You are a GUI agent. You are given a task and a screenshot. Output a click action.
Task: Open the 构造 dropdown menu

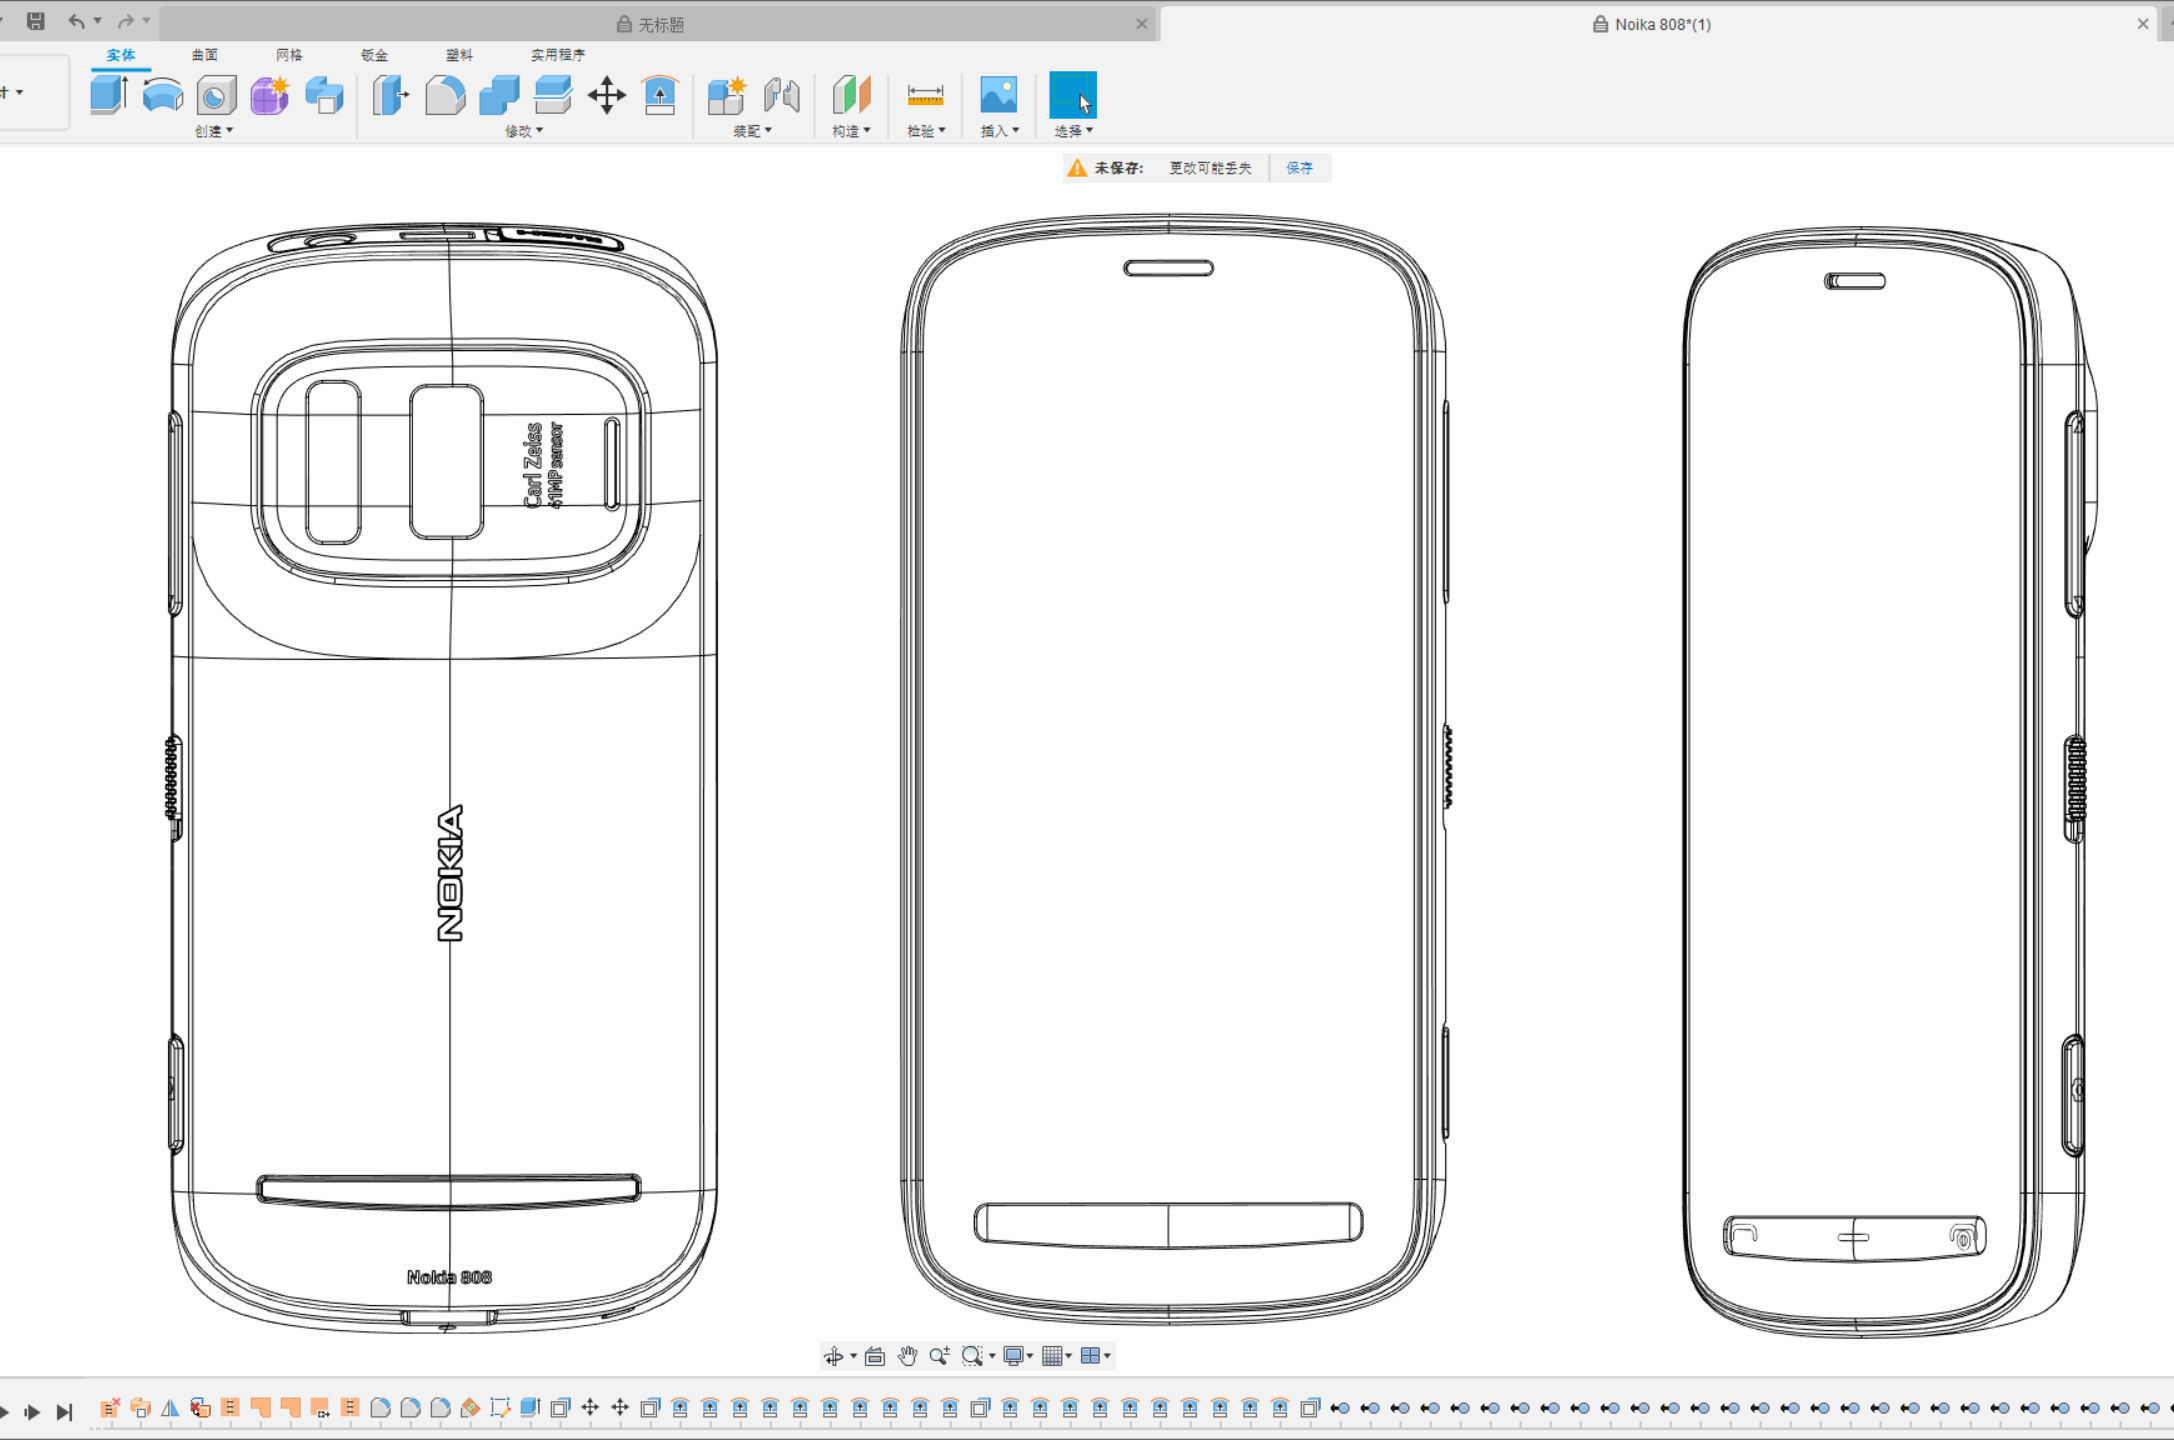[x=851, y=131]
